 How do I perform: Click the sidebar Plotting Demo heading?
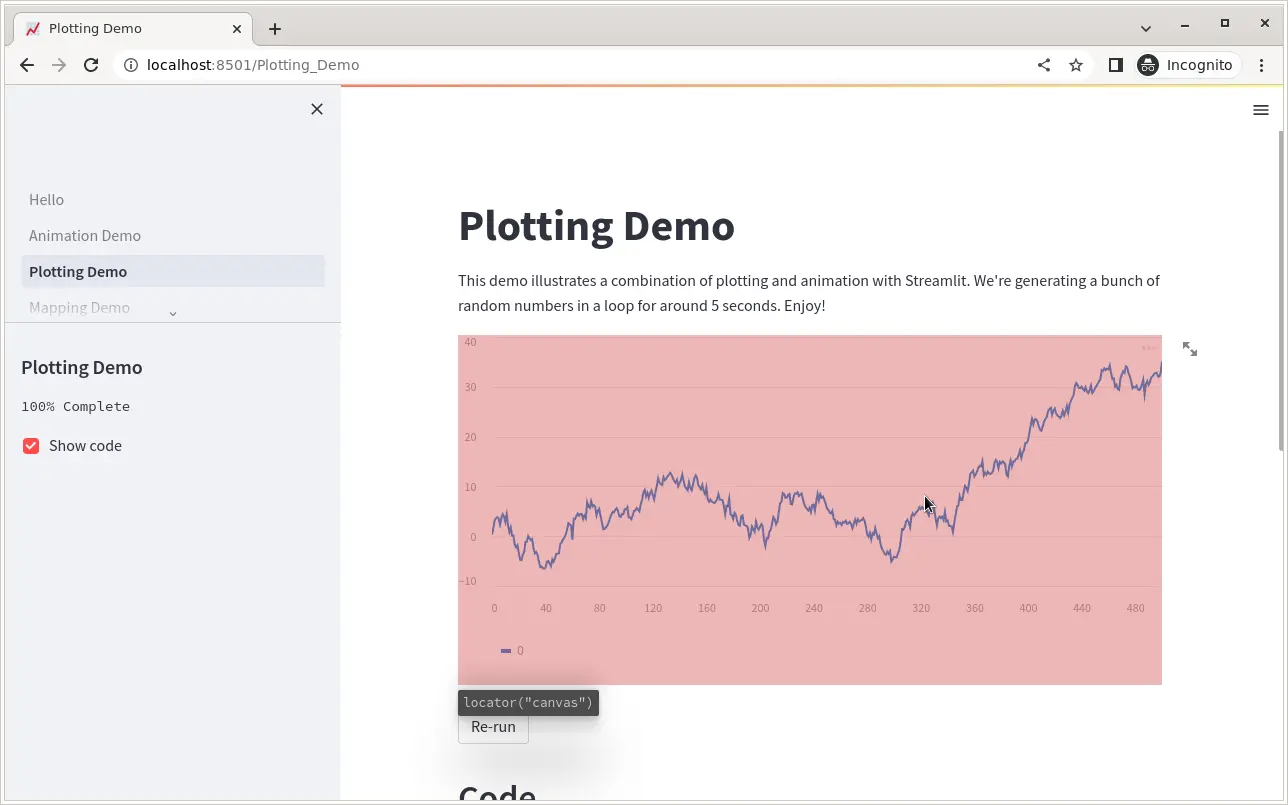(82, 368)
